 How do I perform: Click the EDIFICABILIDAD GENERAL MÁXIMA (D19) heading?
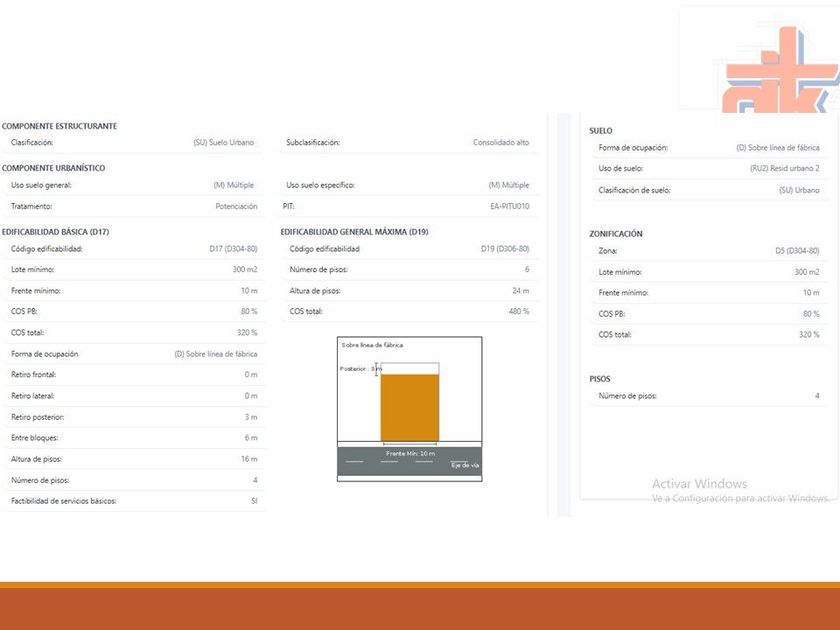354,232
